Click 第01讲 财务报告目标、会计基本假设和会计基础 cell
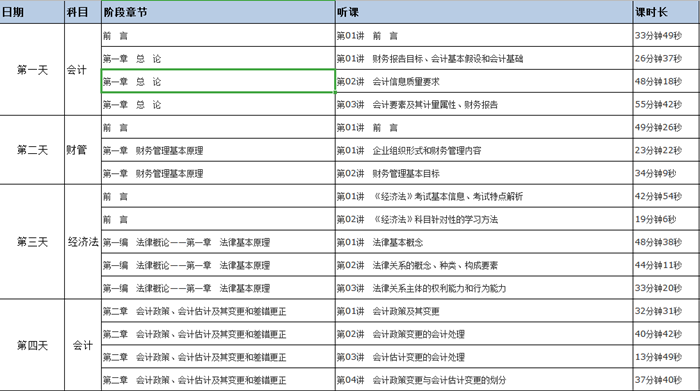This screenshot has height=391, width=700. coord(484,58)
